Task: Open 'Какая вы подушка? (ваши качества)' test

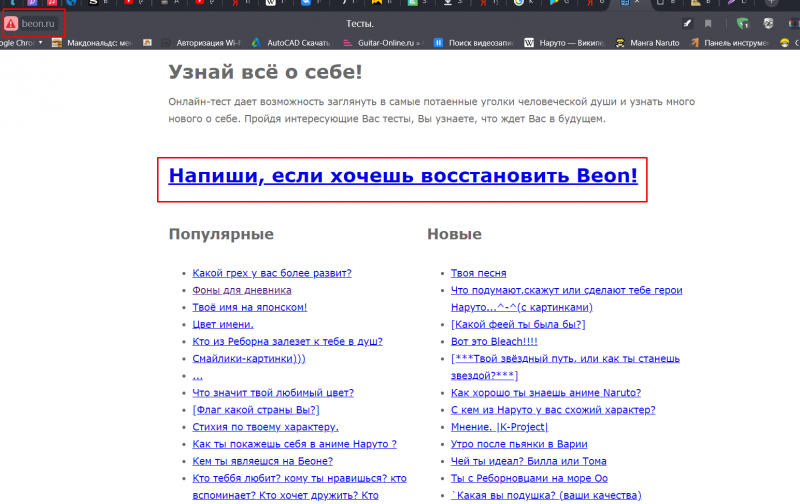Action: tap(546, 495)
